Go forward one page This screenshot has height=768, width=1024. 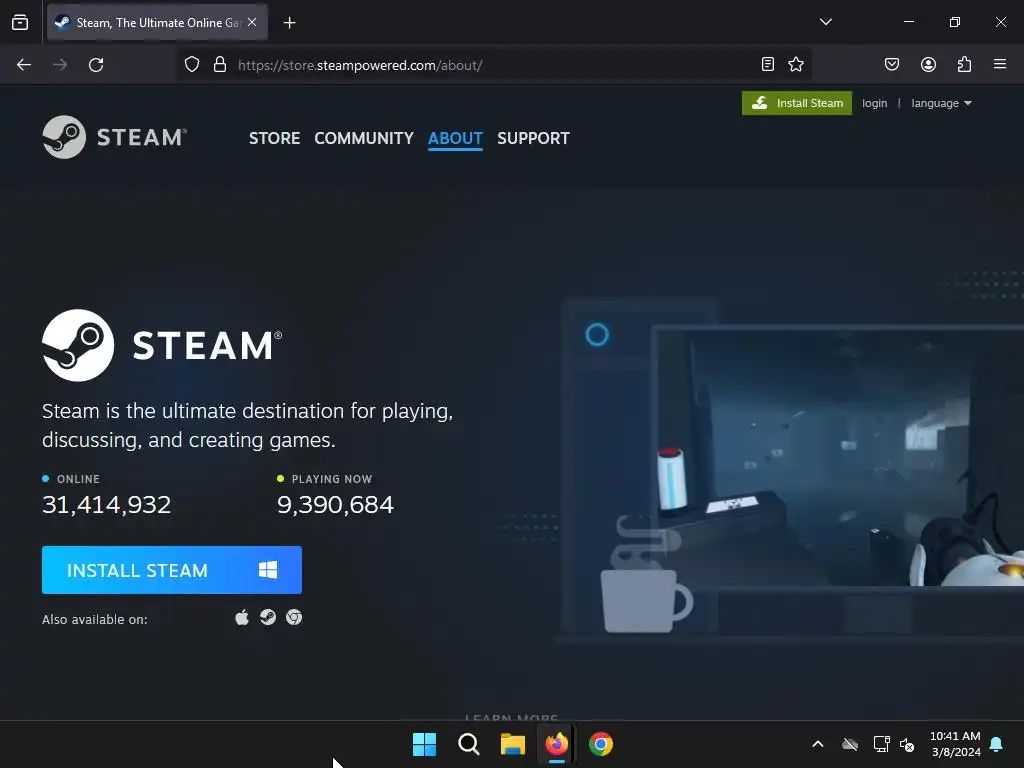60,65
